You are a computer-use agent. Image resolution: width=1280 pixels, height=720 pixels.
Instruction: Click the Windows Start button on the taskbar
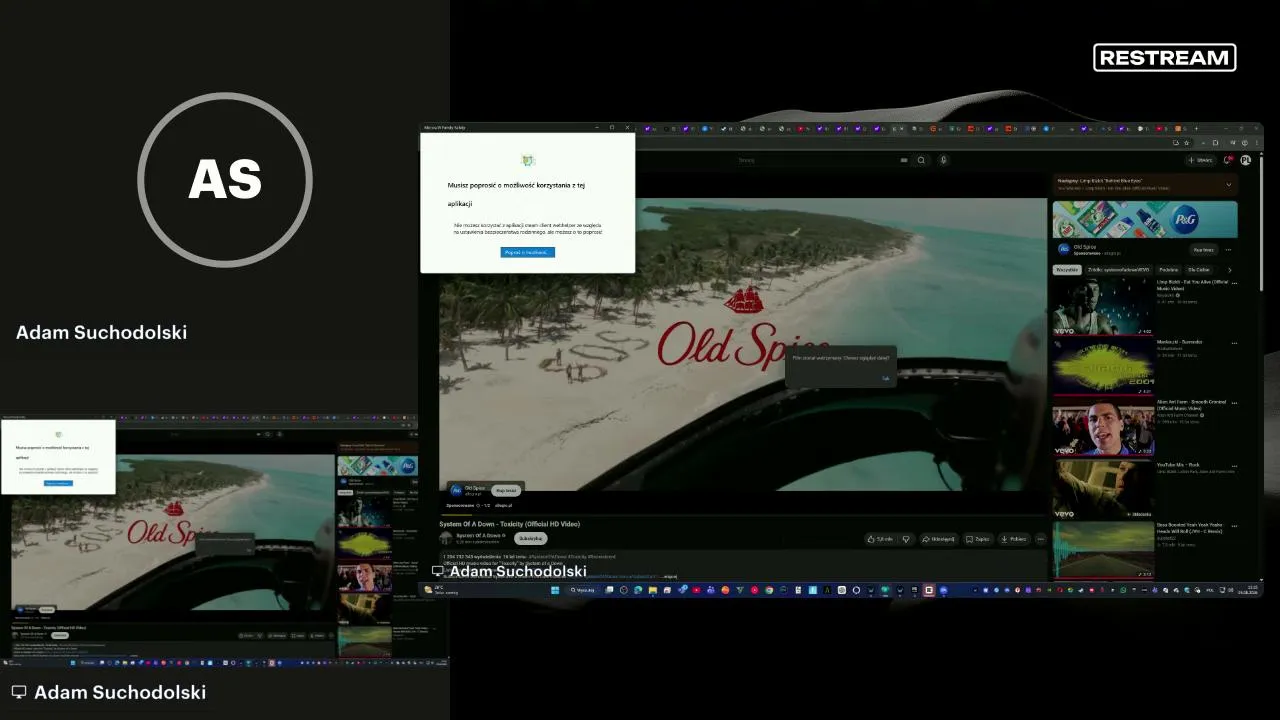coord(555,590)
